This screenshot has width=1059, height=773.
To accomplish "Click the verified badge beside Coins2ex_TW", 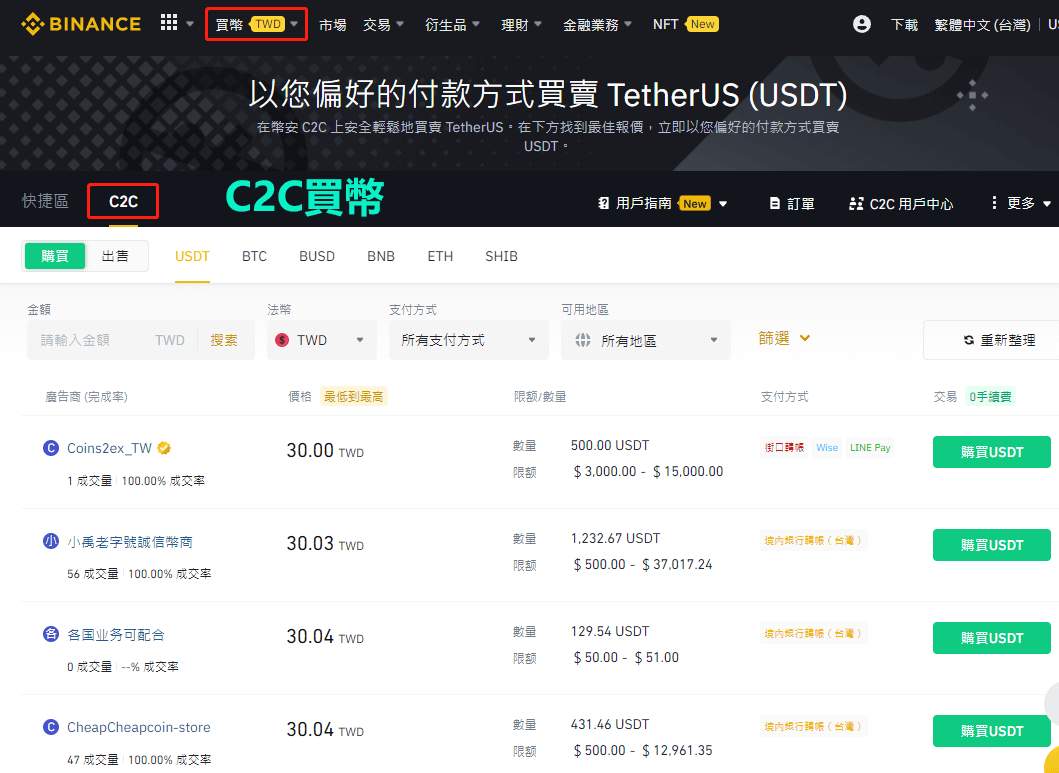I will pos(166,447).
